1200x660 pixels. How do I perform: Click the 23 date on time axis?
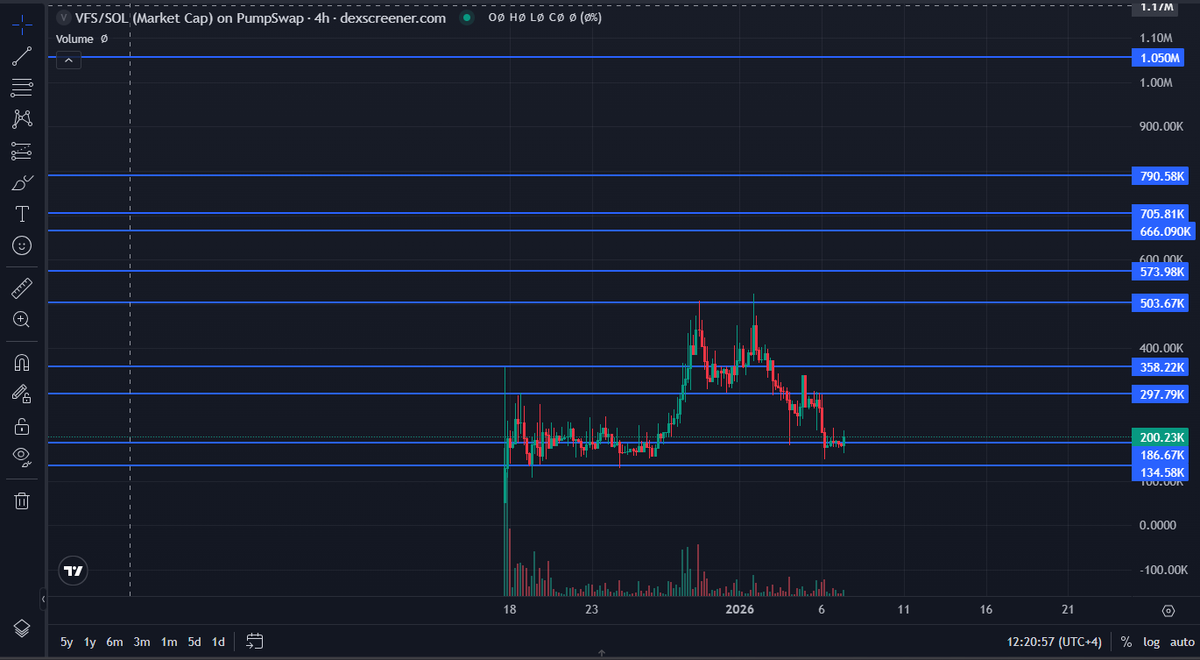coord(592,609)
